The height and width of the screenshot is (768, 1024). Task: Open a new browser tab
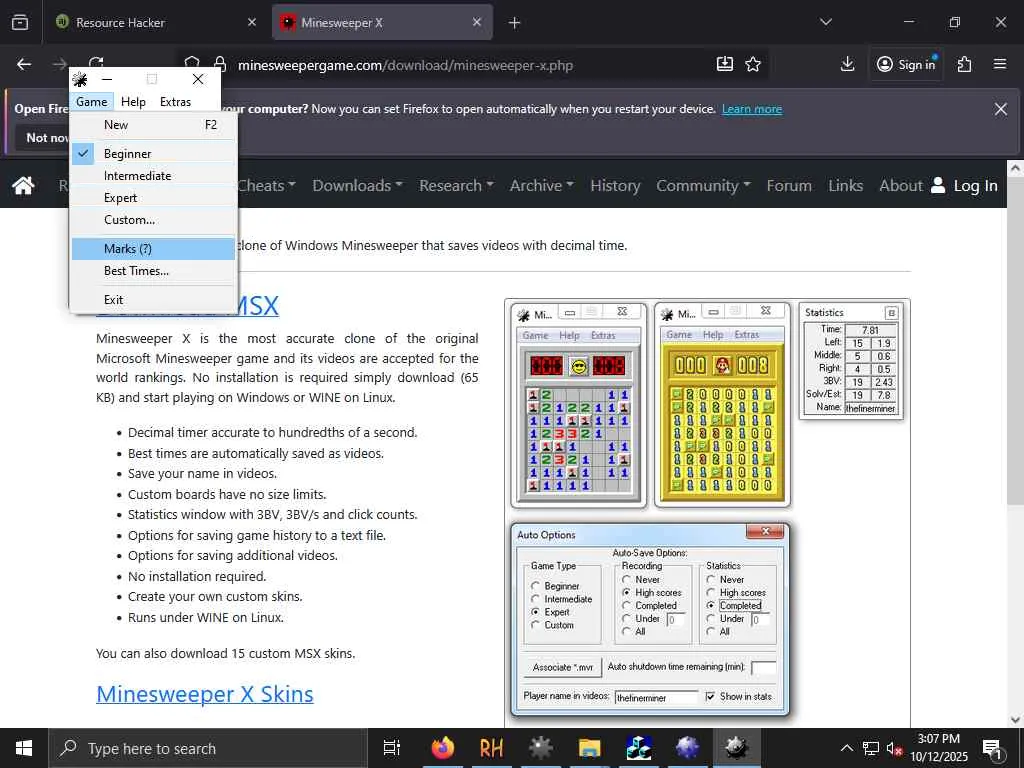pyautogui.click(x=515, y=23)
